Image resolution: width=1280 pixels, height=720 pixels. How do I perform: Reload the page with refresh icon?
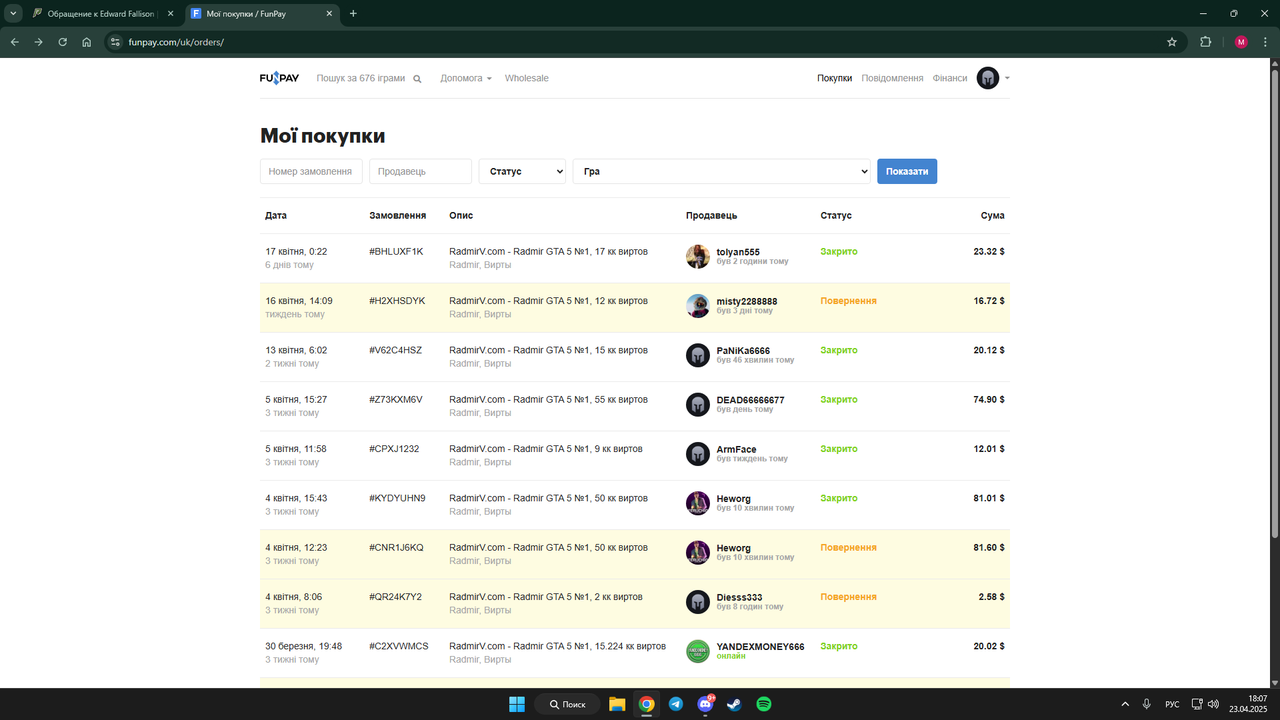tap(63, 42)
